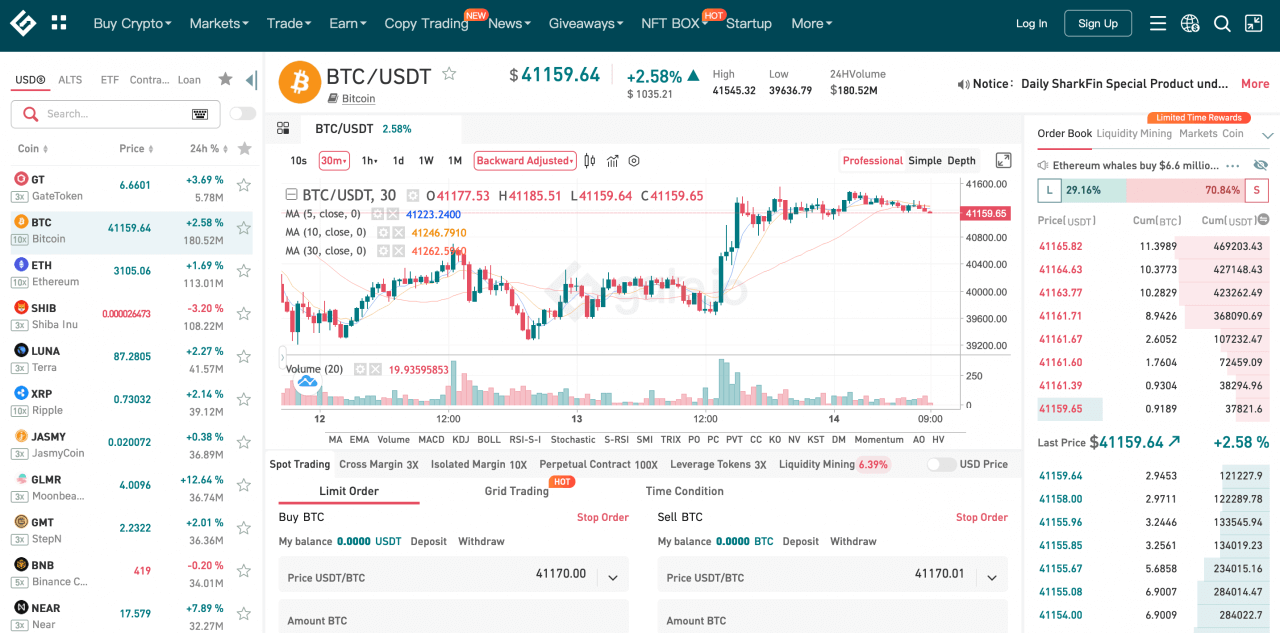Toggle the switch beside coin search

[x=242, y=114]
